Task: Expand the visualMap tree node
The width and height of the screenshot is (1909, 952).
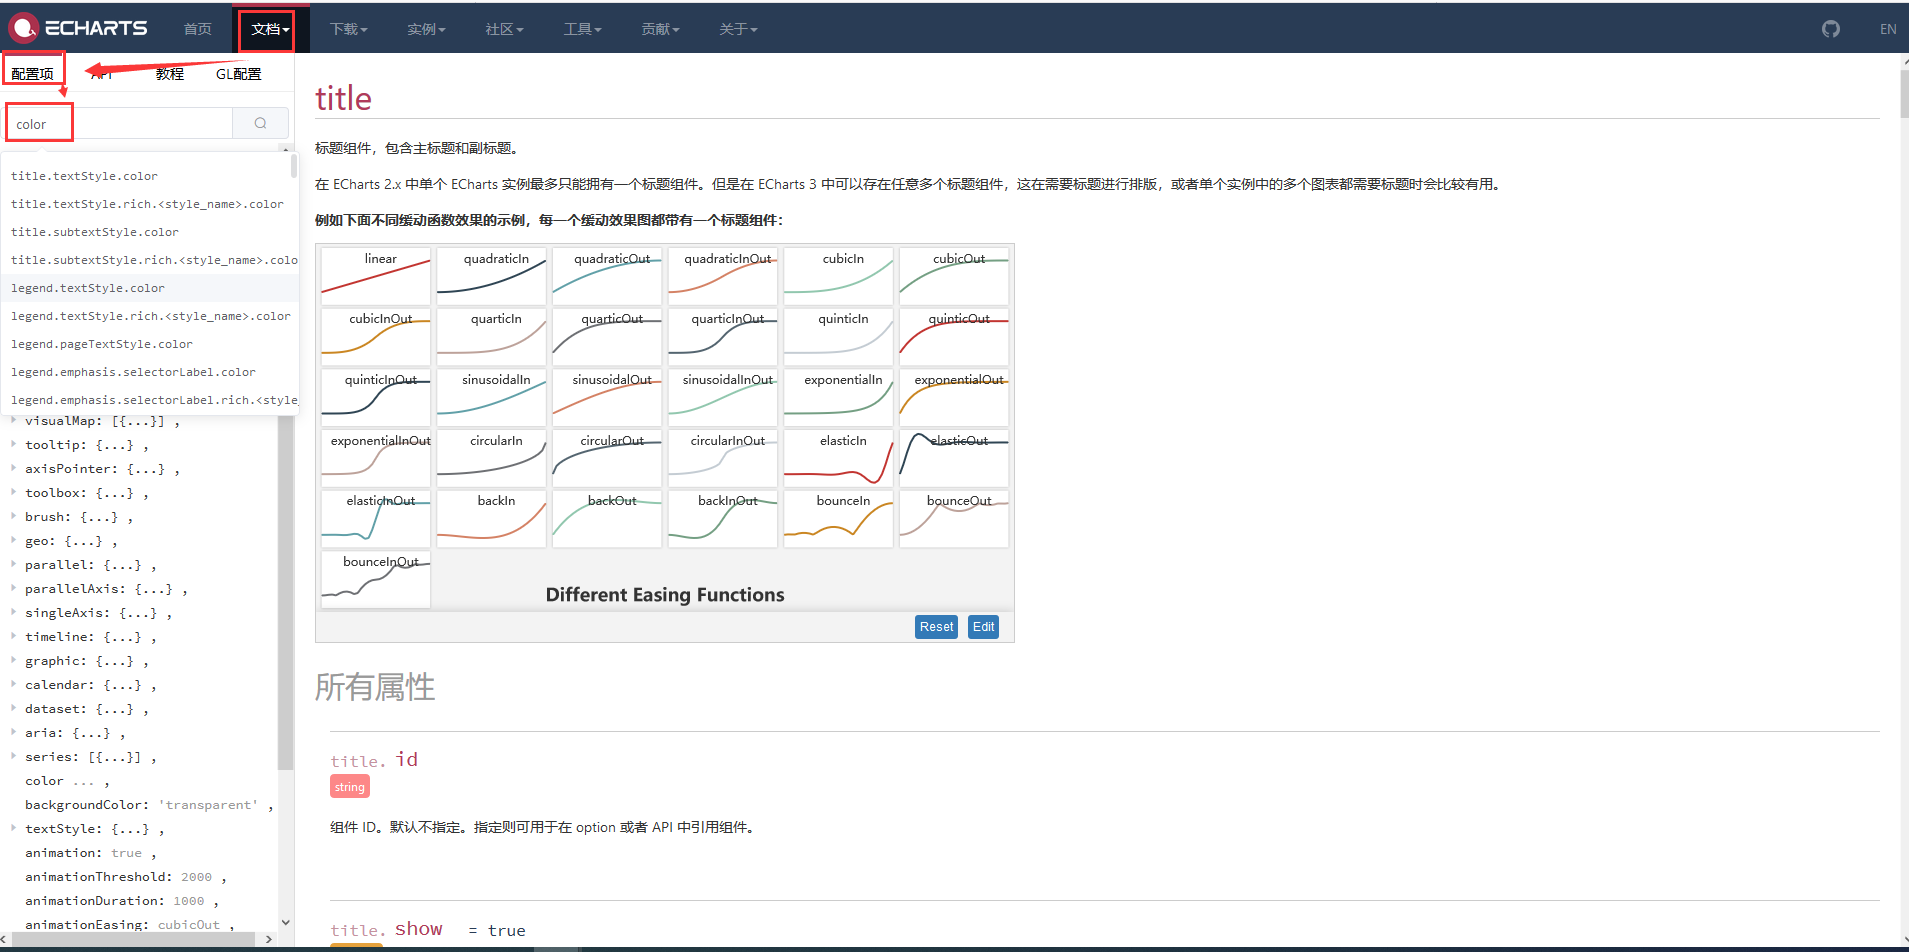Action: point(13,420)
